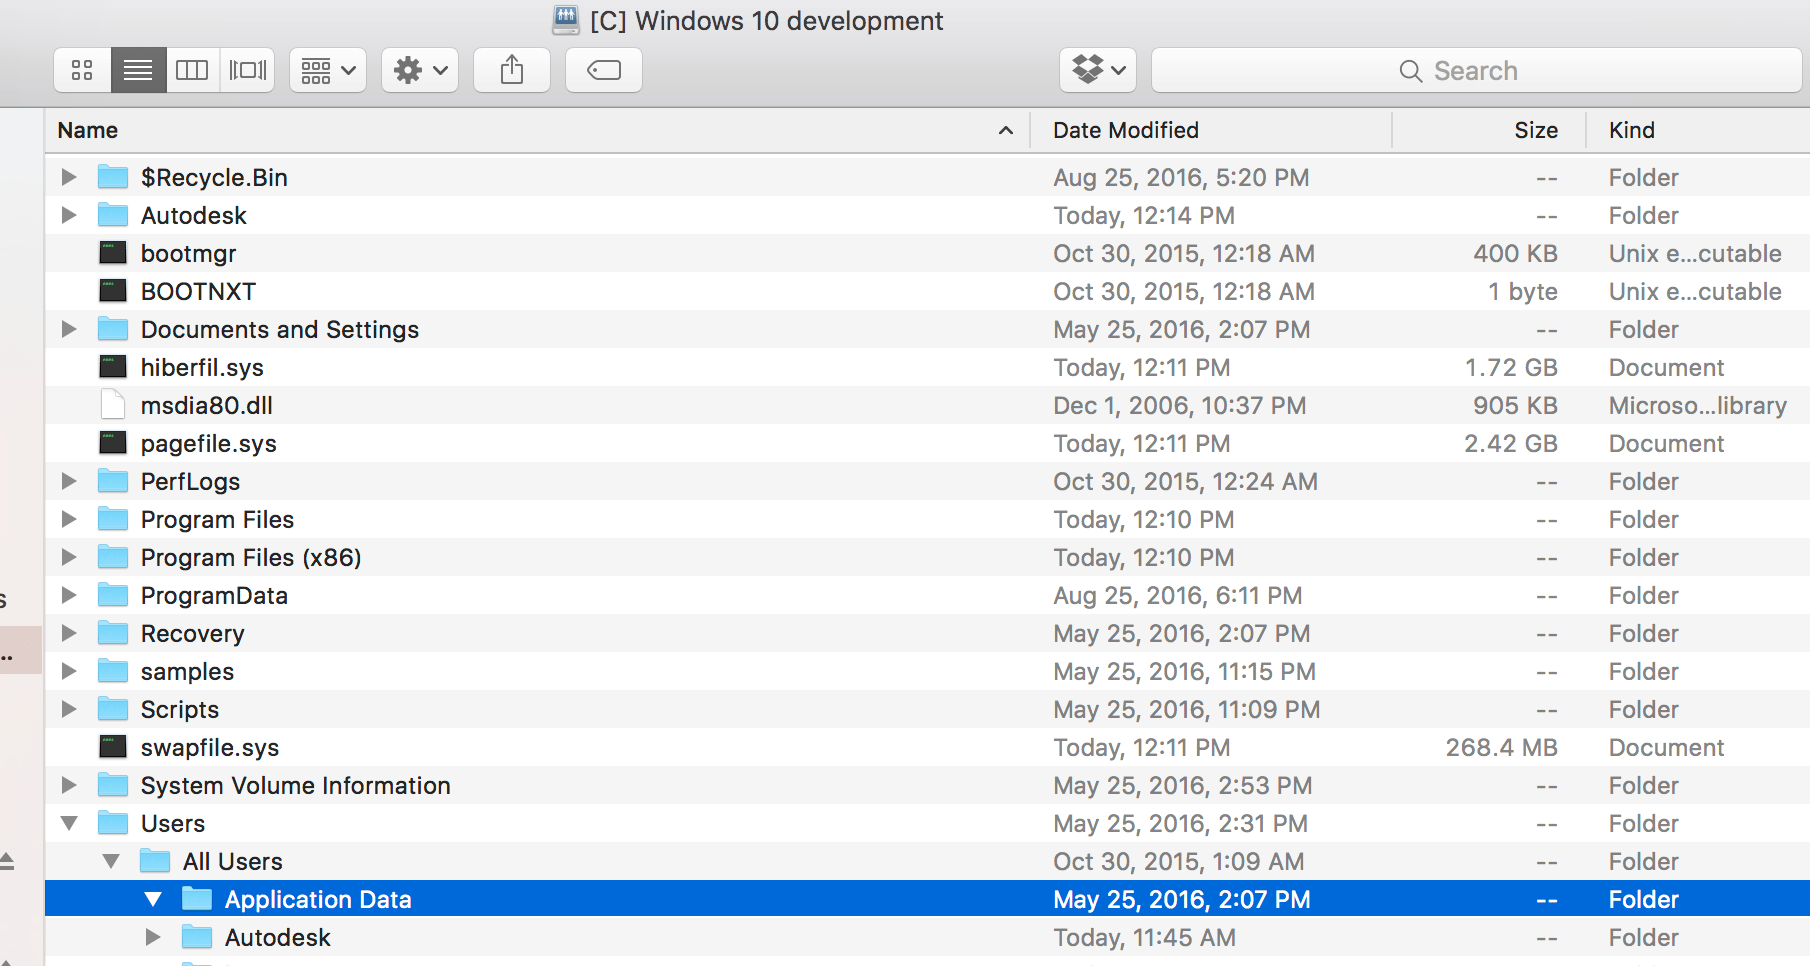Click the "Oct 30, 2015, 12:24 AM" date
Viewport: 1810px width, 966px height.
point(1185,481)
